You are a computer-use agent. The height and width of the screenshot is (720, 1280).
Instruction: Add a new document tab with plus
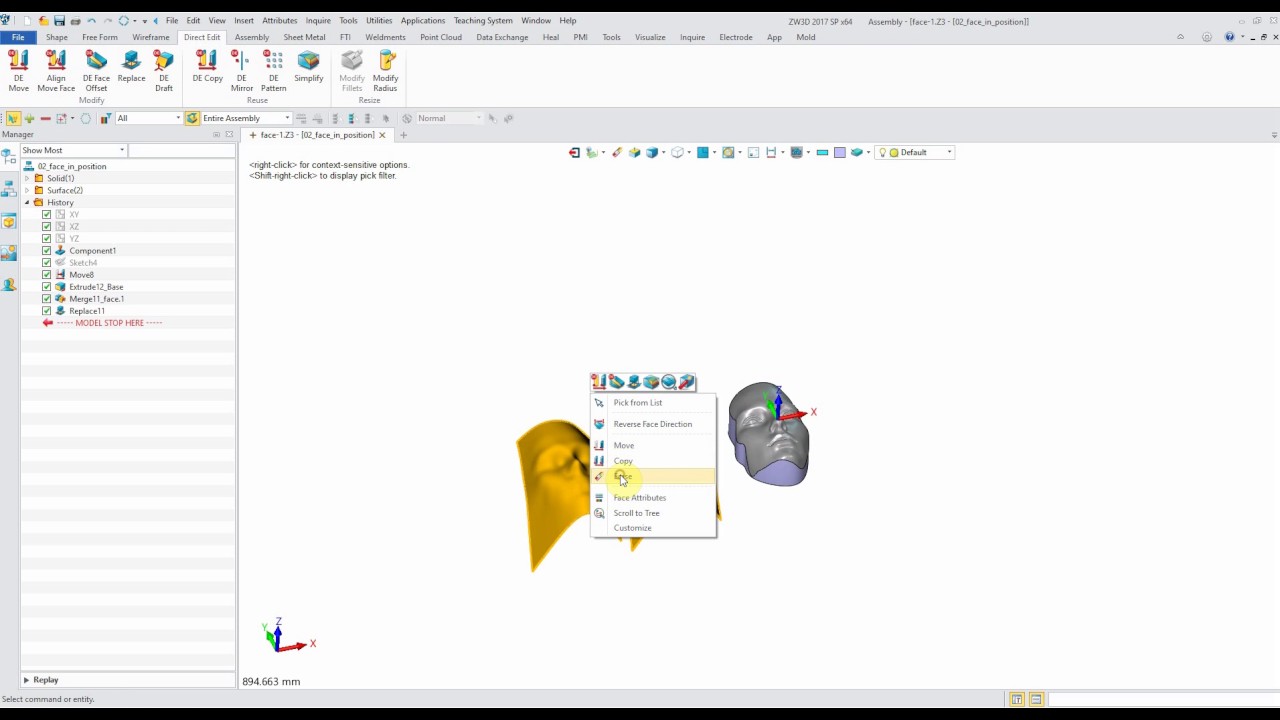(403, 135)
